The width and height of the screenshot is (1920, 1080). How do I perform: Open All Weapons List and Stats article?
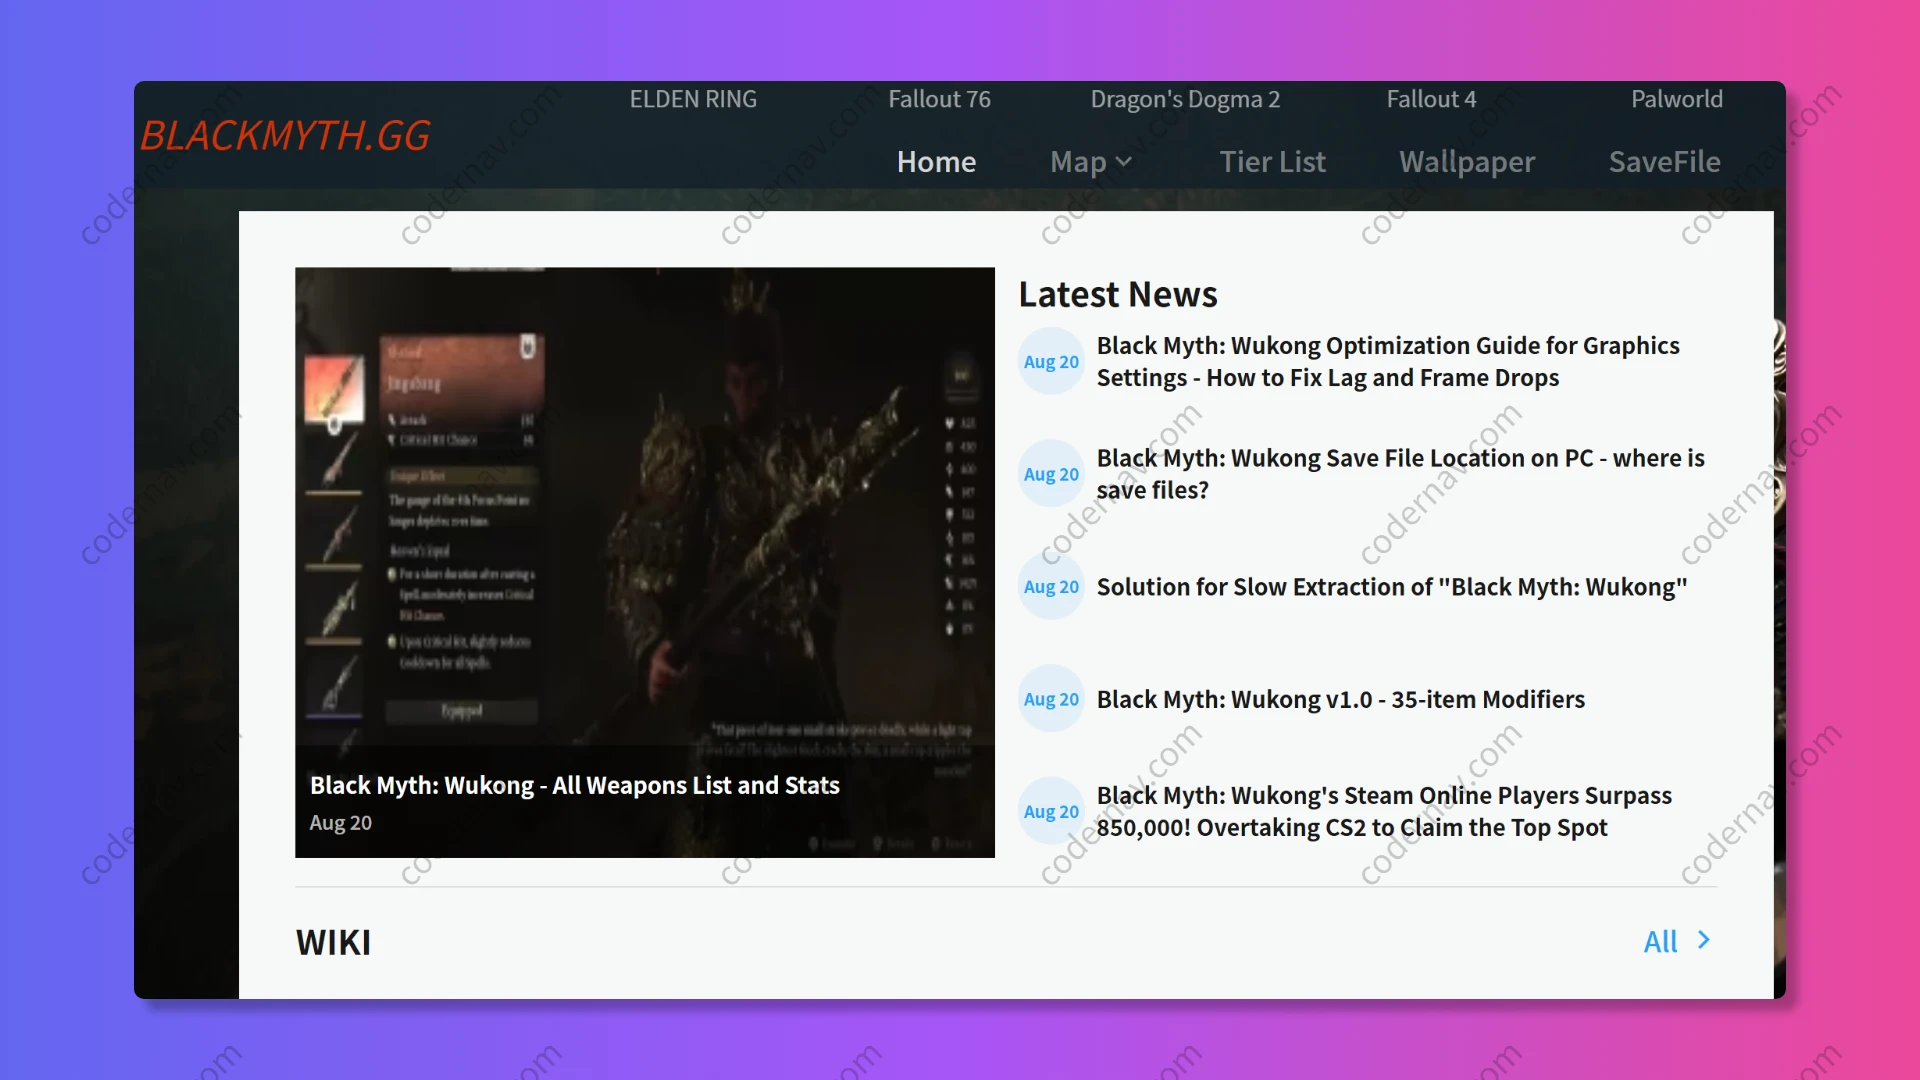pos(574,786)
